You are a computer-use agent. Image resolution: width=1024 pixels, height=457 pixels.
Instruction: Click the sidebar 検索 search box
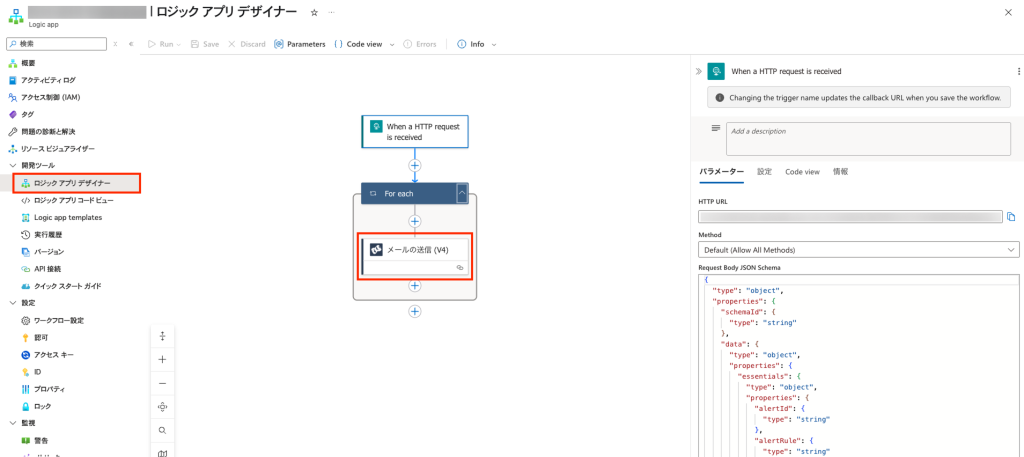(x=56, y=44)
